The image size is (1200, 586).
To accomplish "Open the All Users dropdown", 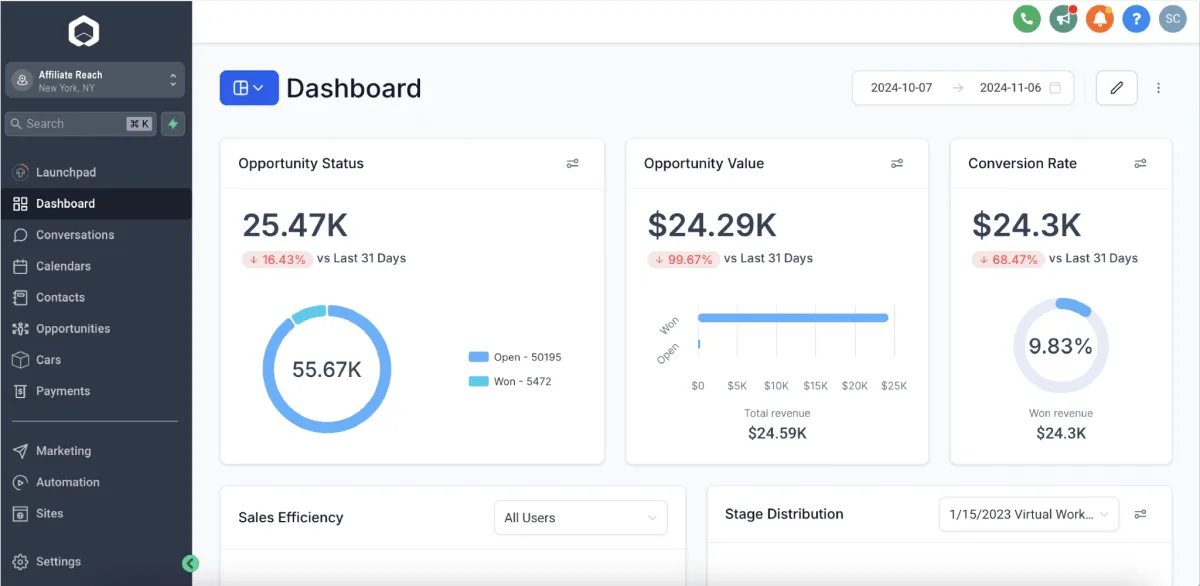I will (x=580, y=518).
